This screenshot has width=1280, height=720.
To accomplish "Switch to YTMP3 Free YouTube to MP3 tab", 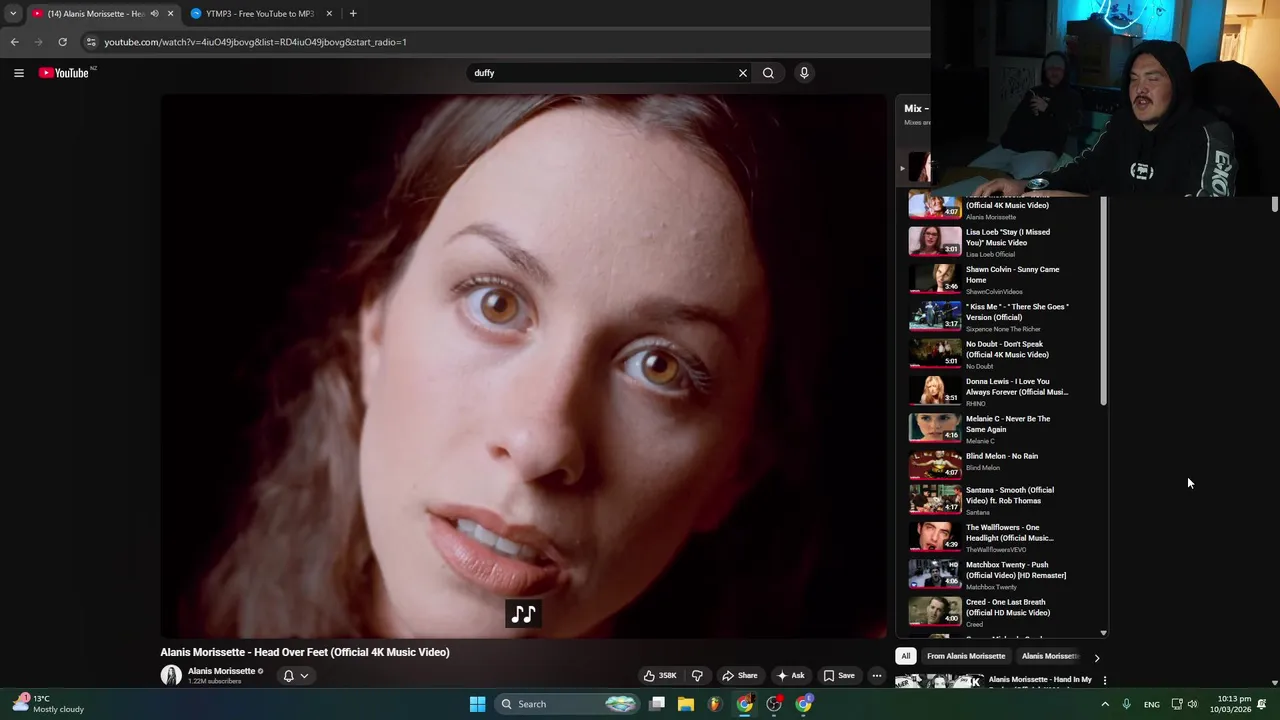I will point(260,14).
